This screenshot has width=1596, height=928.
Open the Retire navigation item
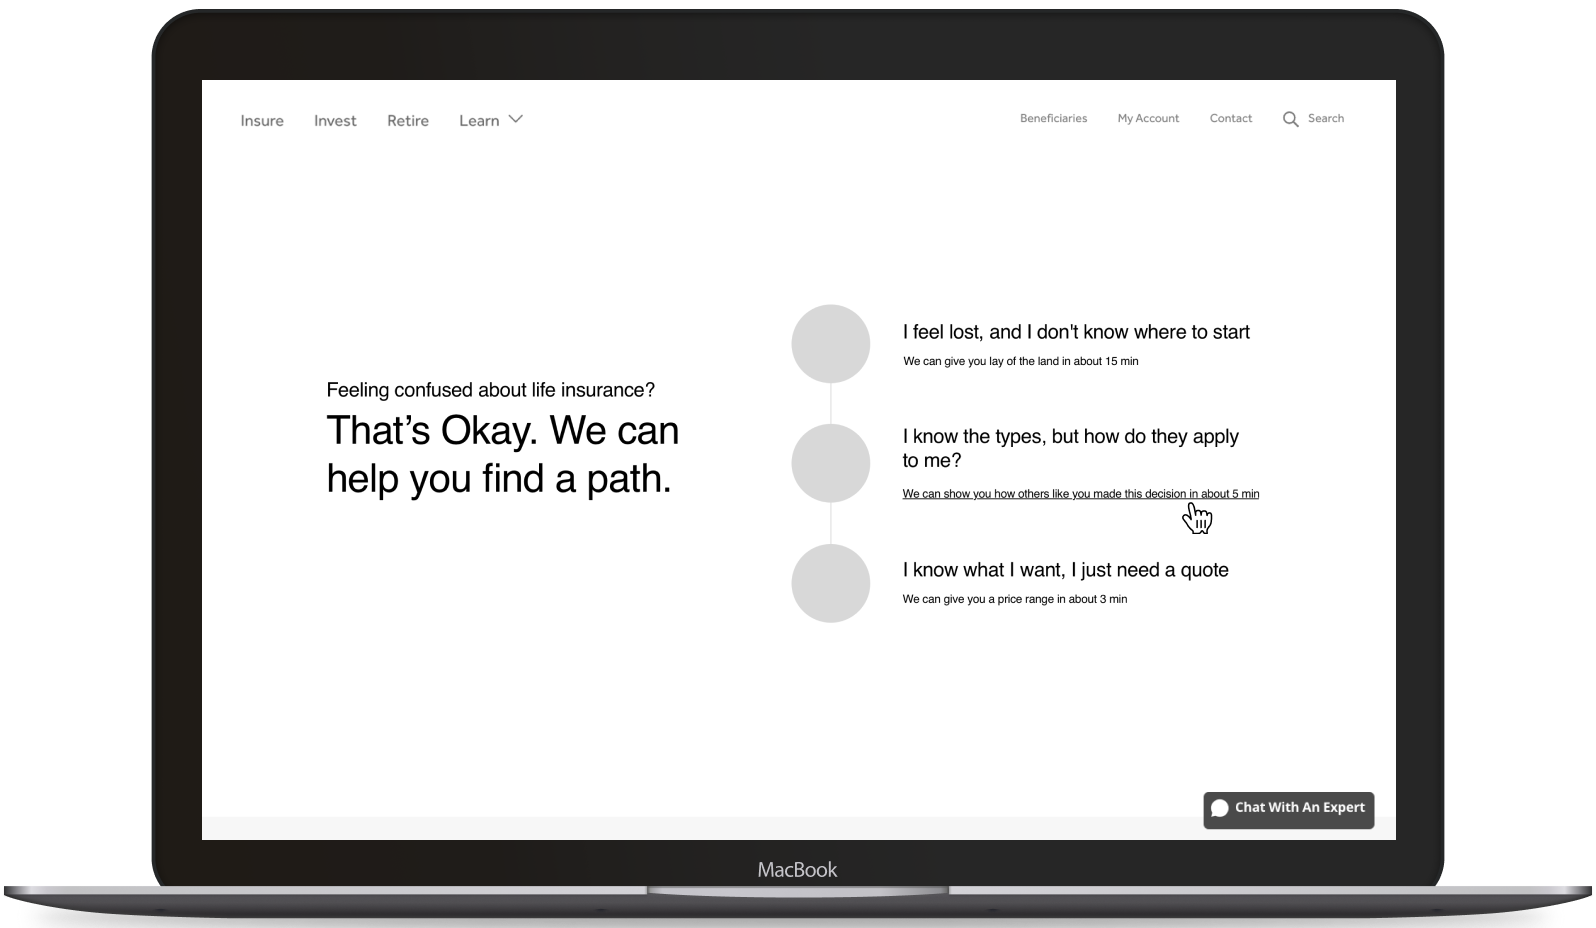tap(408, 121)
